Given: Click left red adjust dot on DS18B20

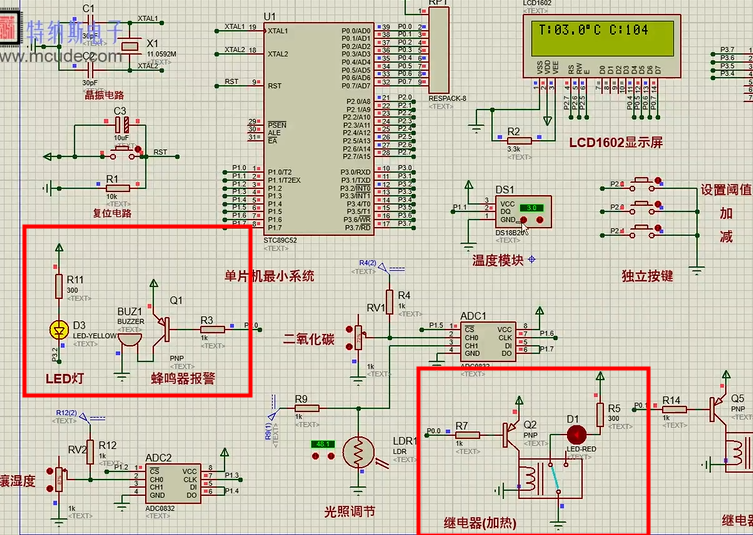Looking at the screenshot, I should tap(524, 220).
